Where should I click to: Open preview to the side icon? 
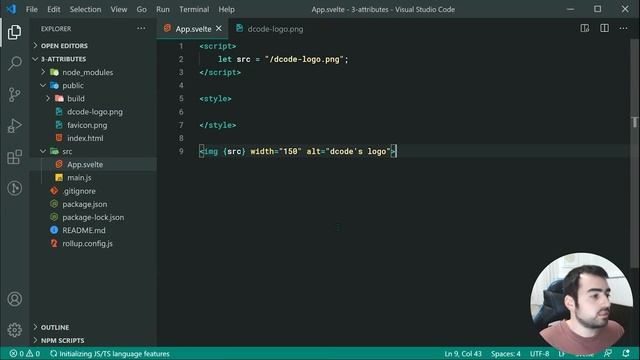pos(585,28)
